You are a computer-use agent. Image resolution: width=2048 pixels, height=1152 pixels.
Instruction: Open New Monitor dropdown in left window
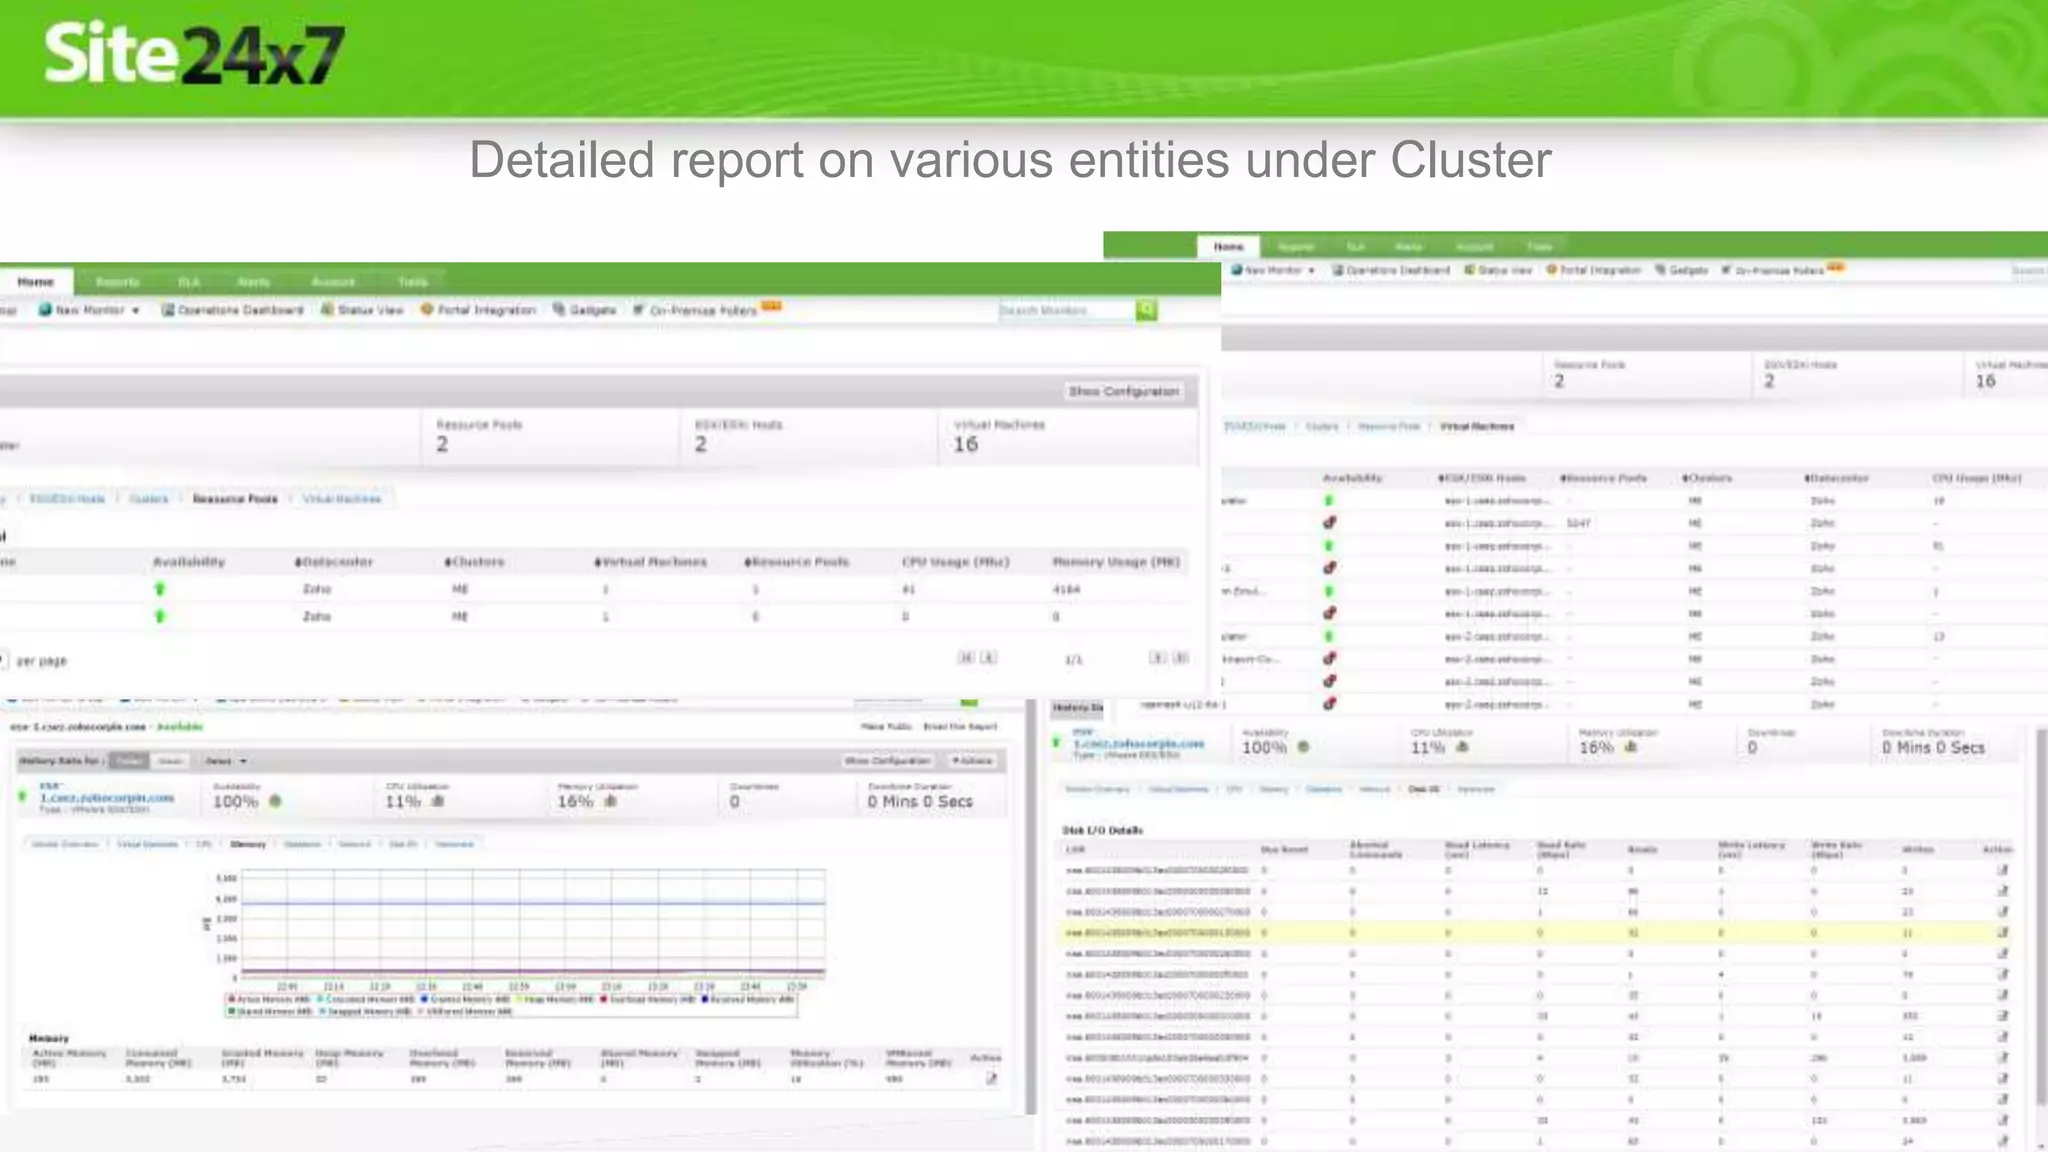(x=89, y=310)
